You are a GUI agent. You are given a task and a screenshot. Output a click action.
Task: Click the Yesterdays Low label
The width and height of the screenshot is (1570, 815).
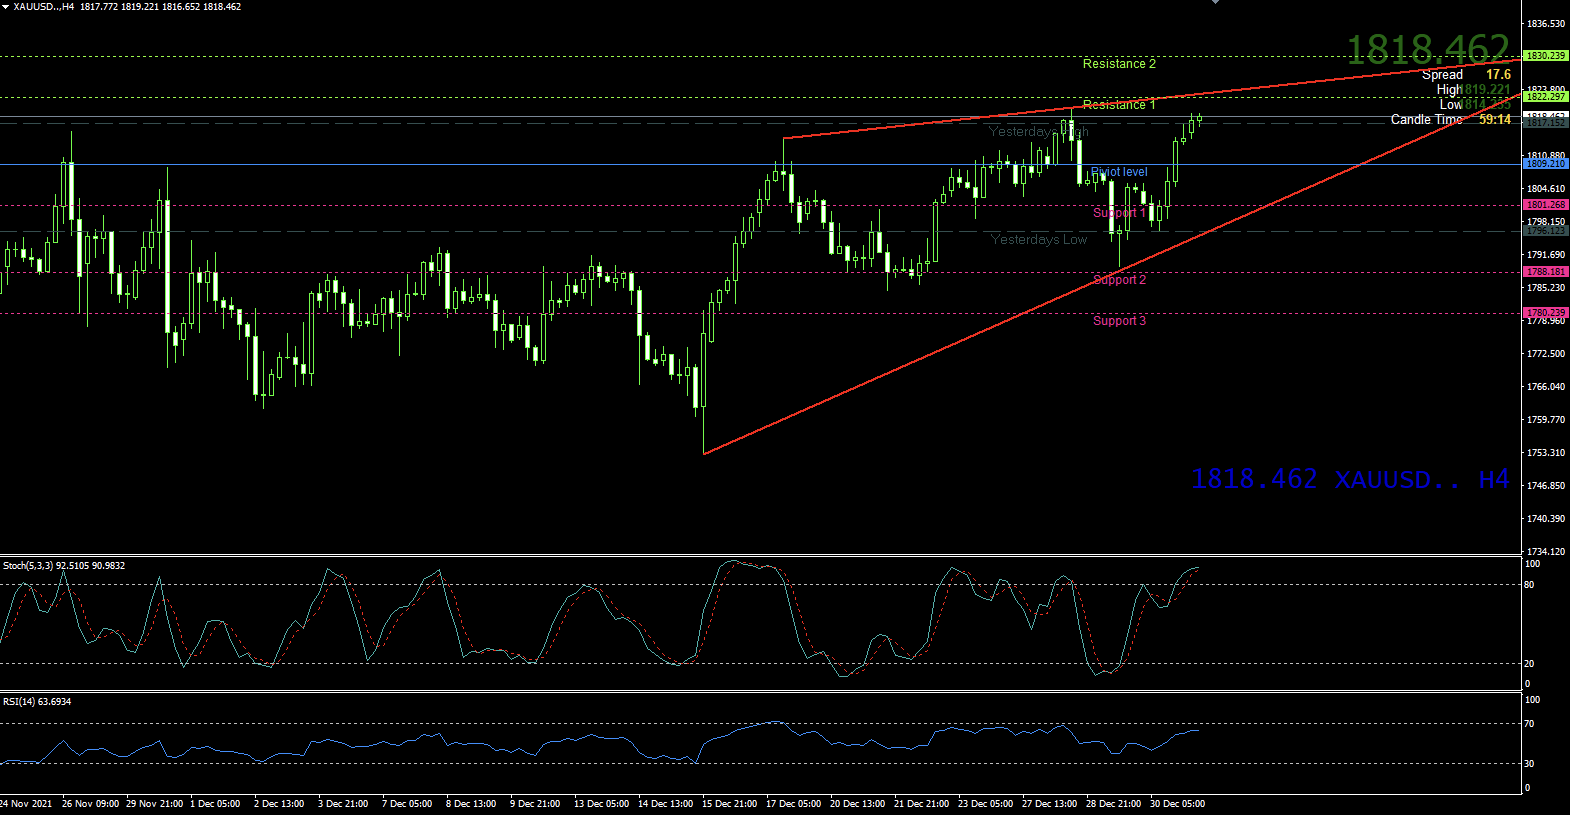[1038, 240]
